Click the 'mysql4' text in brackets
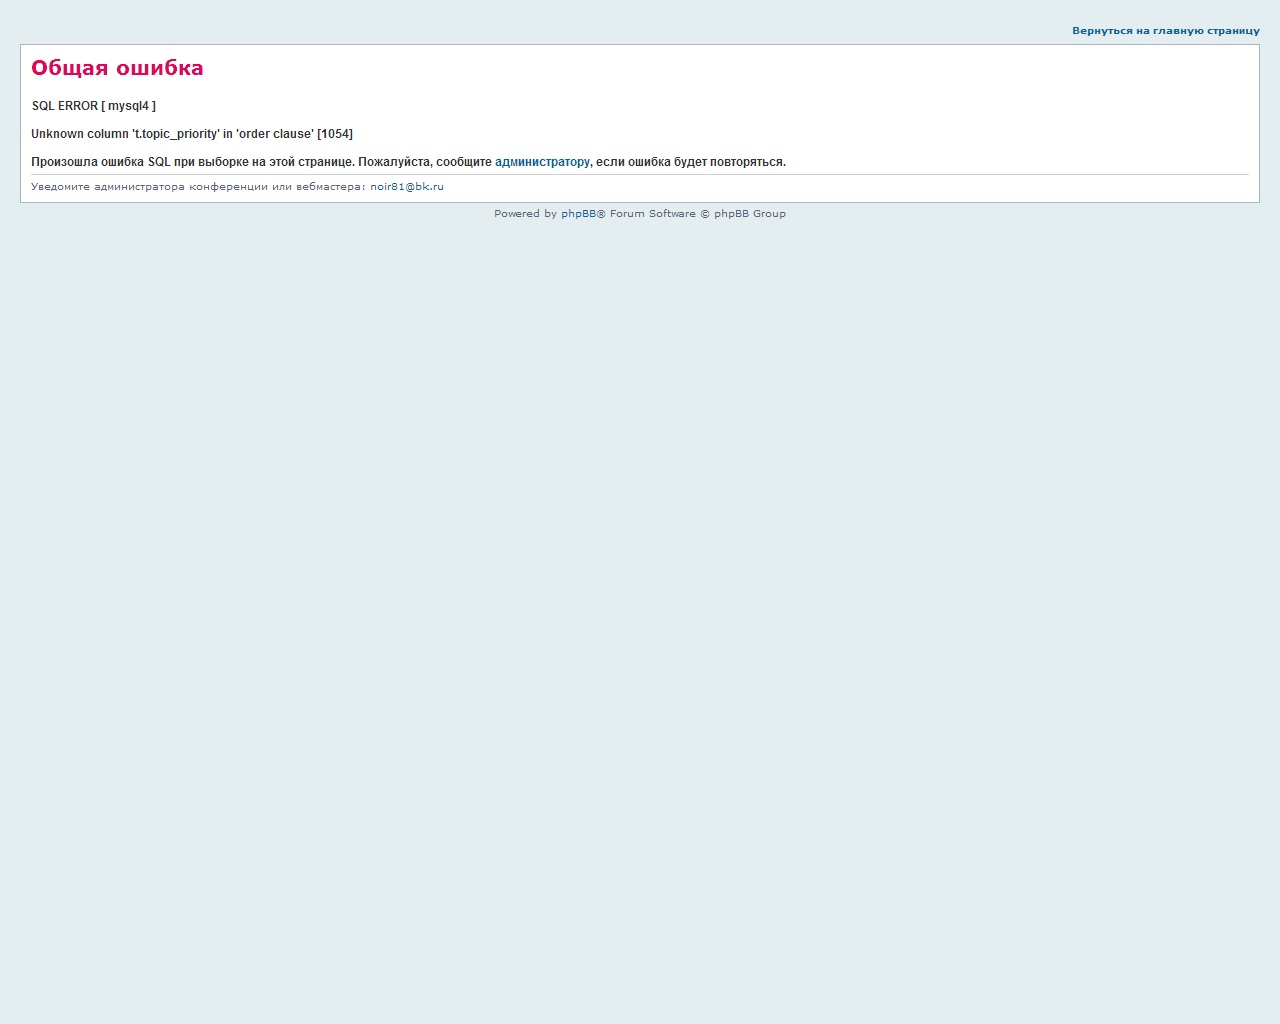 (x=128, y=106)
